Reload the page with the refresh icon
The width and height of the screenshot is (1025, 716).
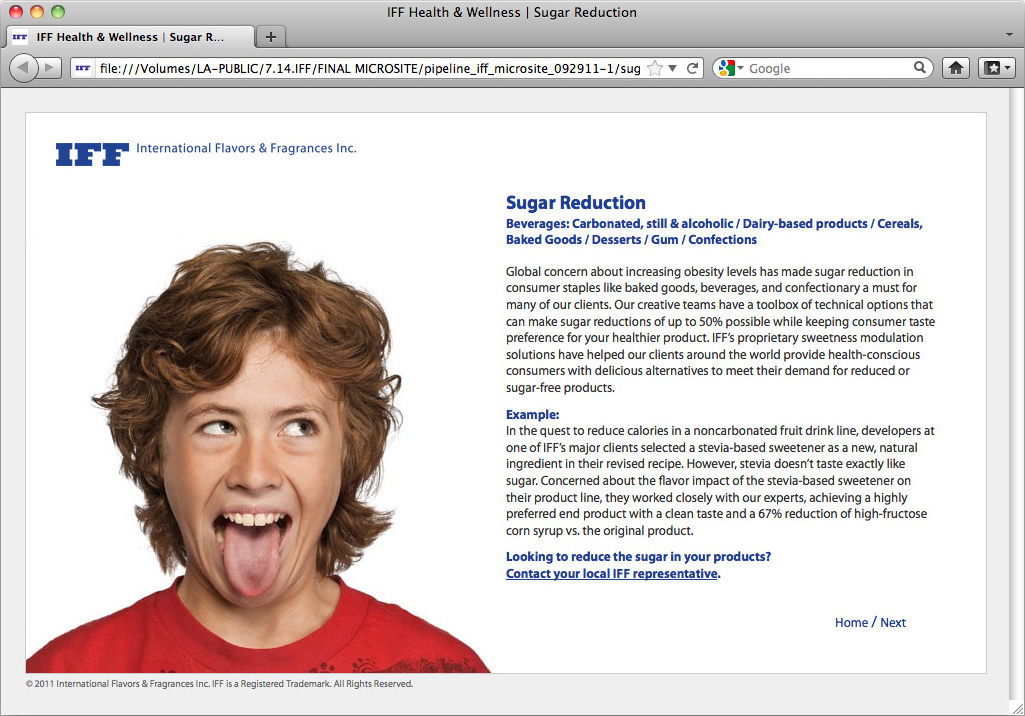[x=692, y=68]
